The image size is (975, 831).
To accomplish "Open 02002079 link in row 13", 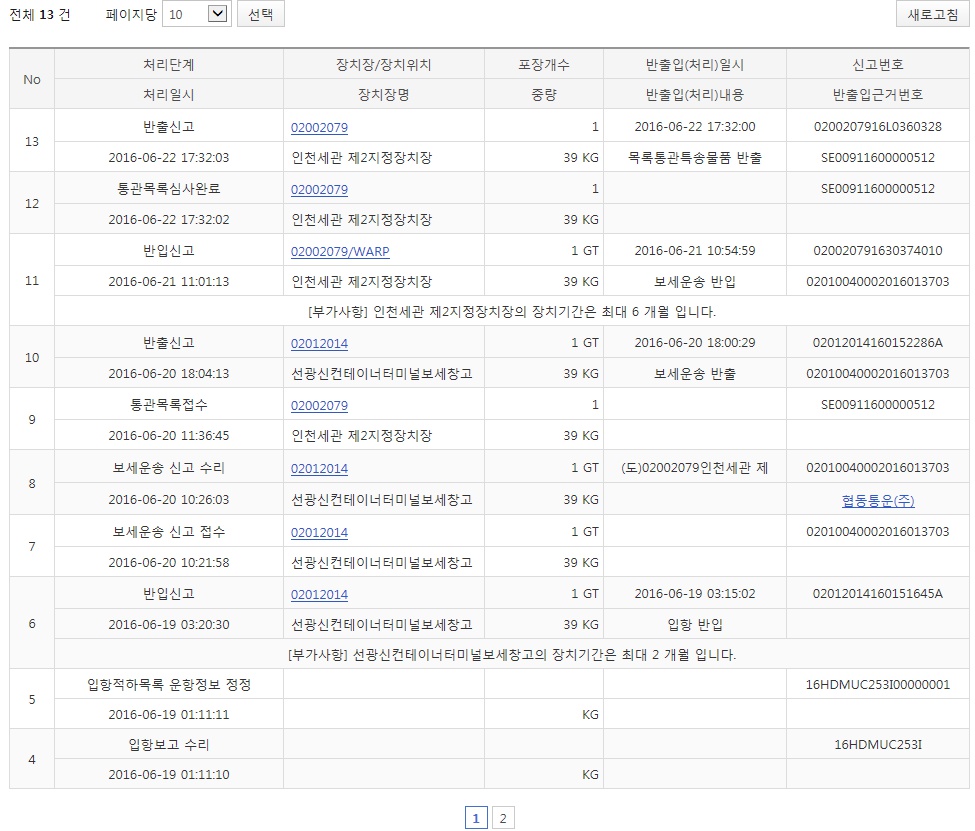I will (x=319, y=127).
